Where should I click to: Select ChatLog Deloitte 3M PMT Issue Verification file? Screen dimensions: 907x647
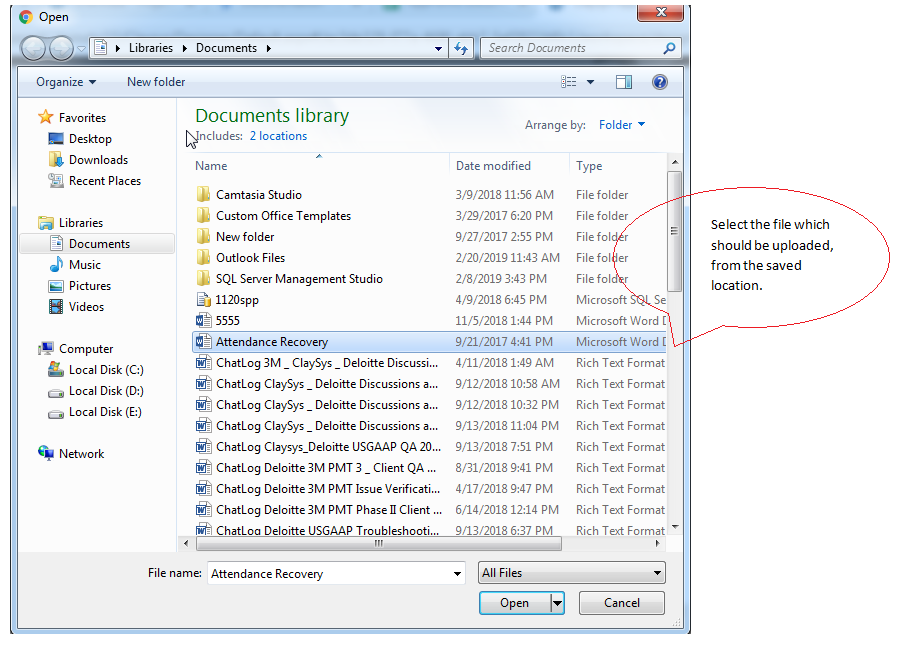coord(429,489)
